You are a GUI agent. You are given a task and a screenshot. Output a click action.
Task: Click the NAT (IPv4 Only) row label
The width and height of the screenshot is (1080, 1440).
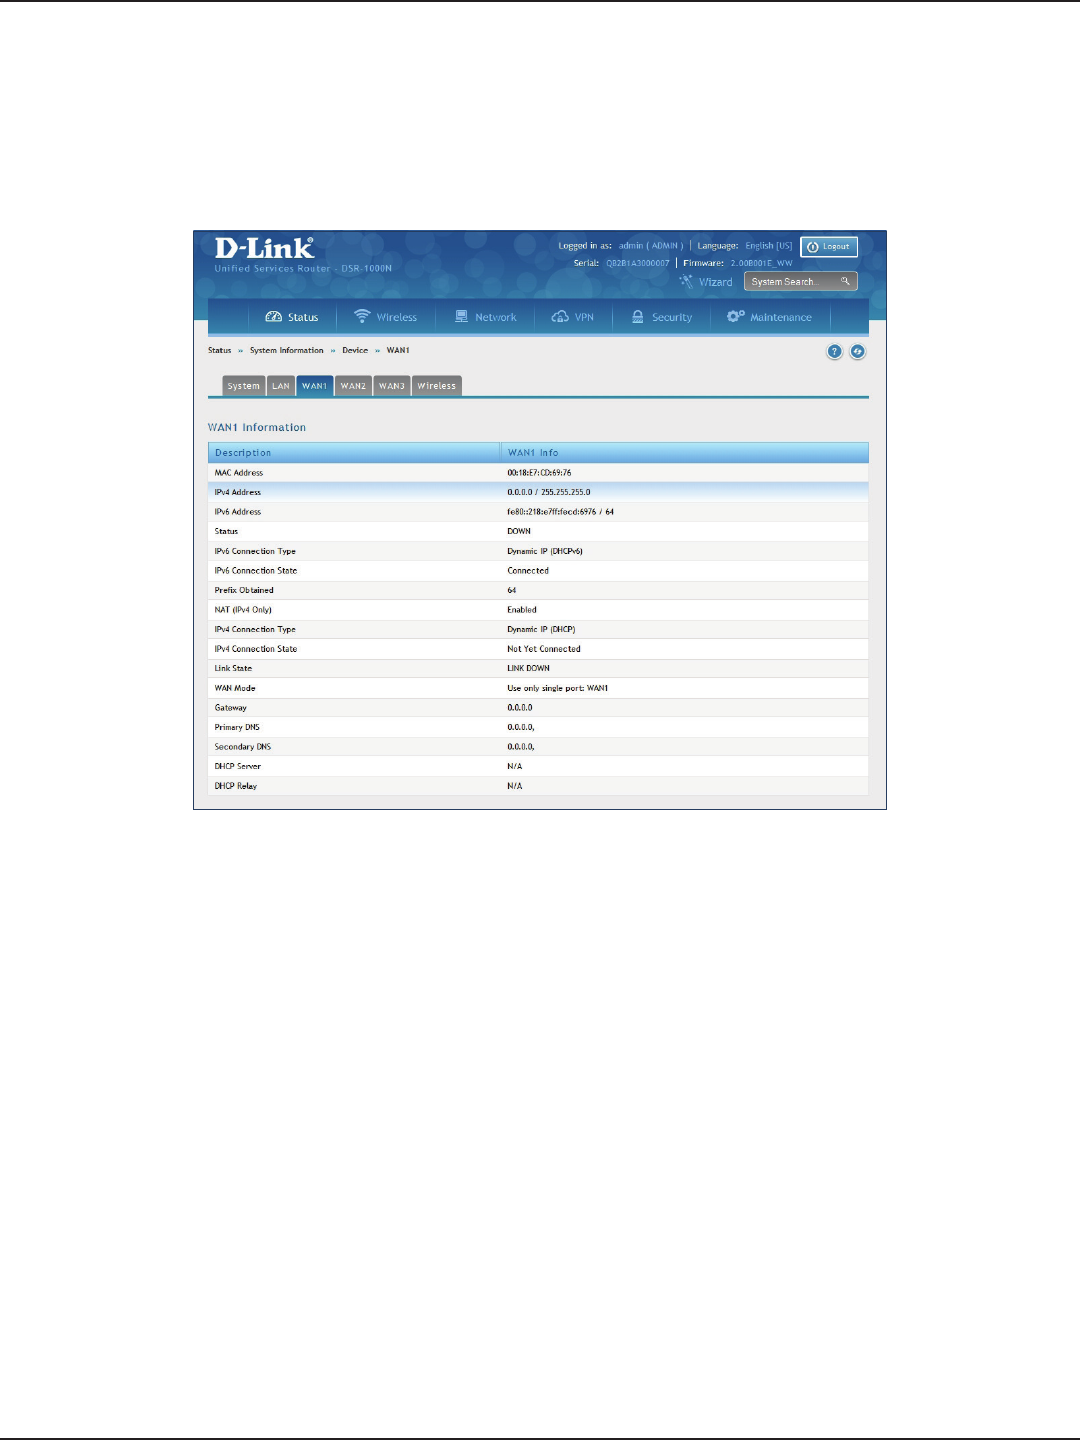[243, 610]
